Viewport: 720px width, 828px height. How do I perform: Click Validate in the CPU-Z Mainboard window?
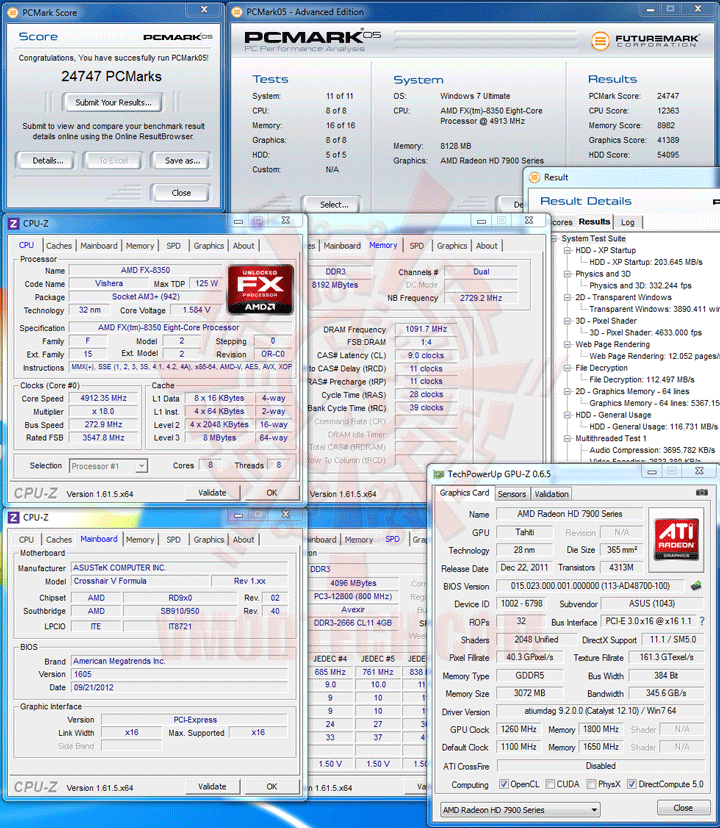pyautogui.click(x=212, y=787)
